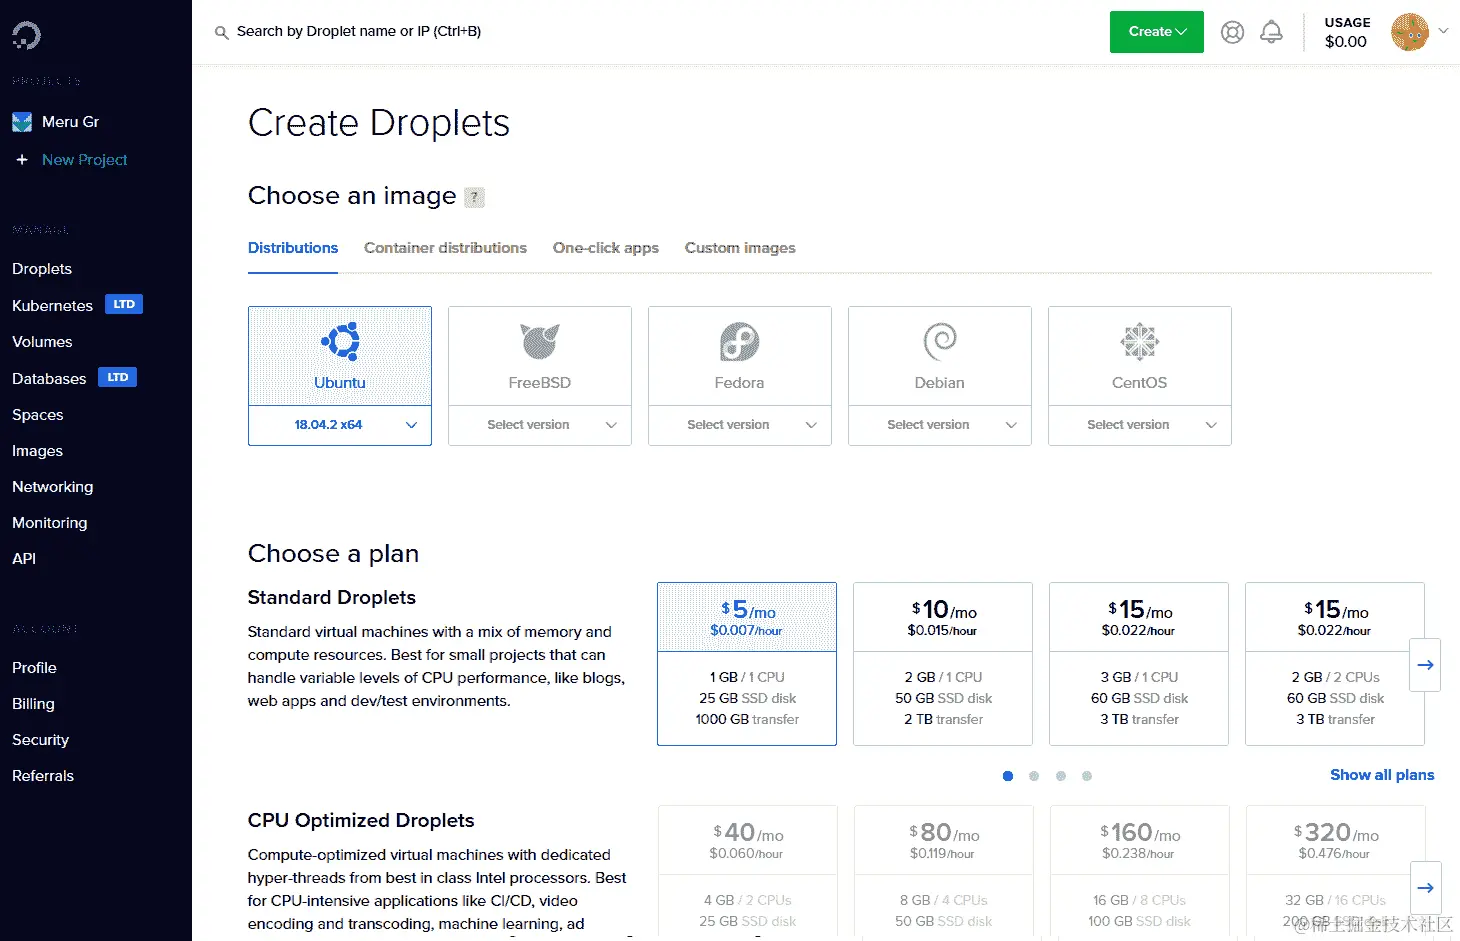
Task: Open Kubernetes in the sidebar
Action: [52, 306]
